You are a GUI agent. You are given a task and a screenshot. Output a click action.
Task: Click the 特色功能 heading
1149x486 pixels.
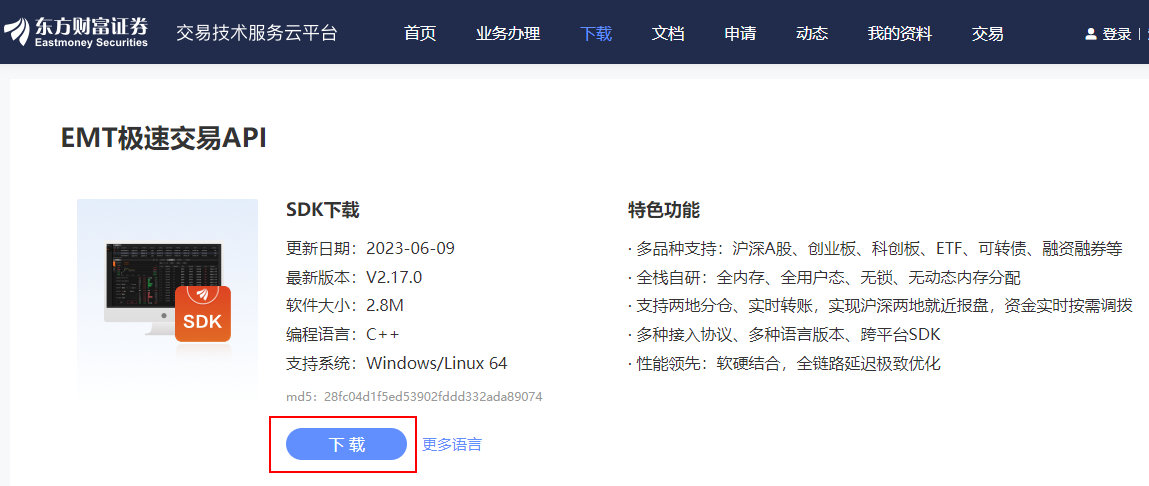pyautogui.click(x=664, y=210)
